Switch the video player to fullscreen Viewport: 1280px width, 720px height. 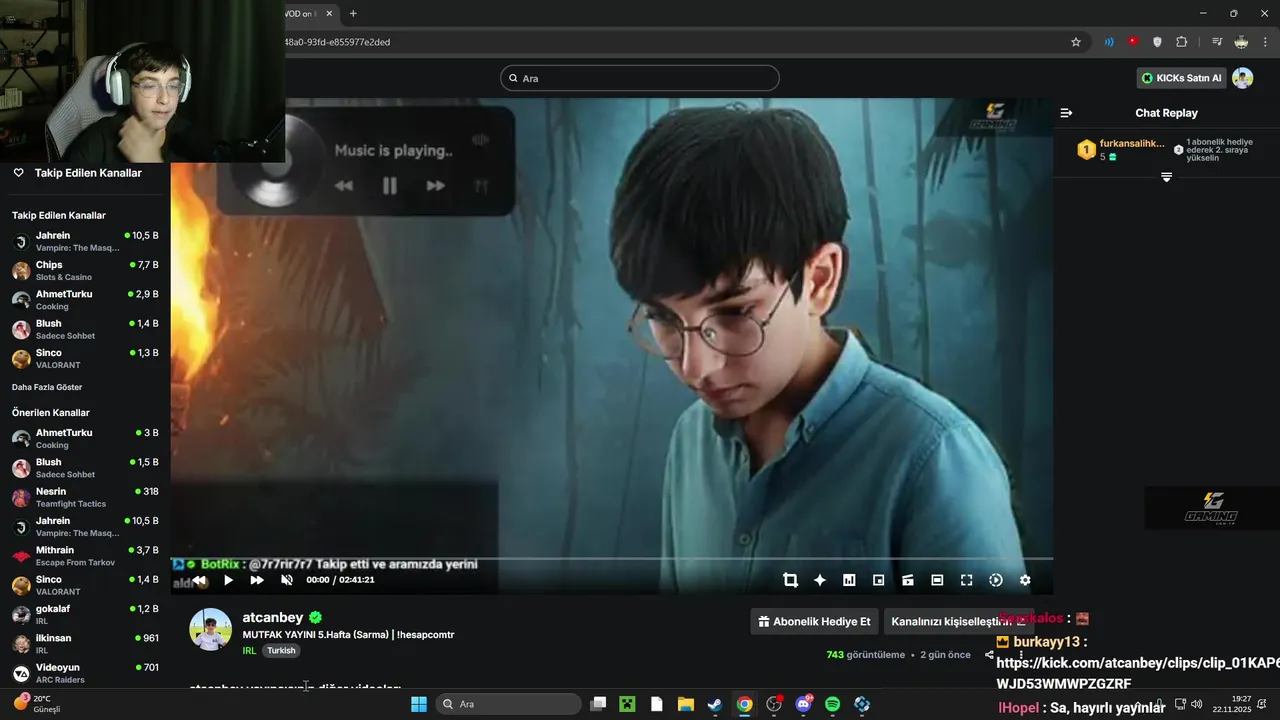click(x=966, y=580)
